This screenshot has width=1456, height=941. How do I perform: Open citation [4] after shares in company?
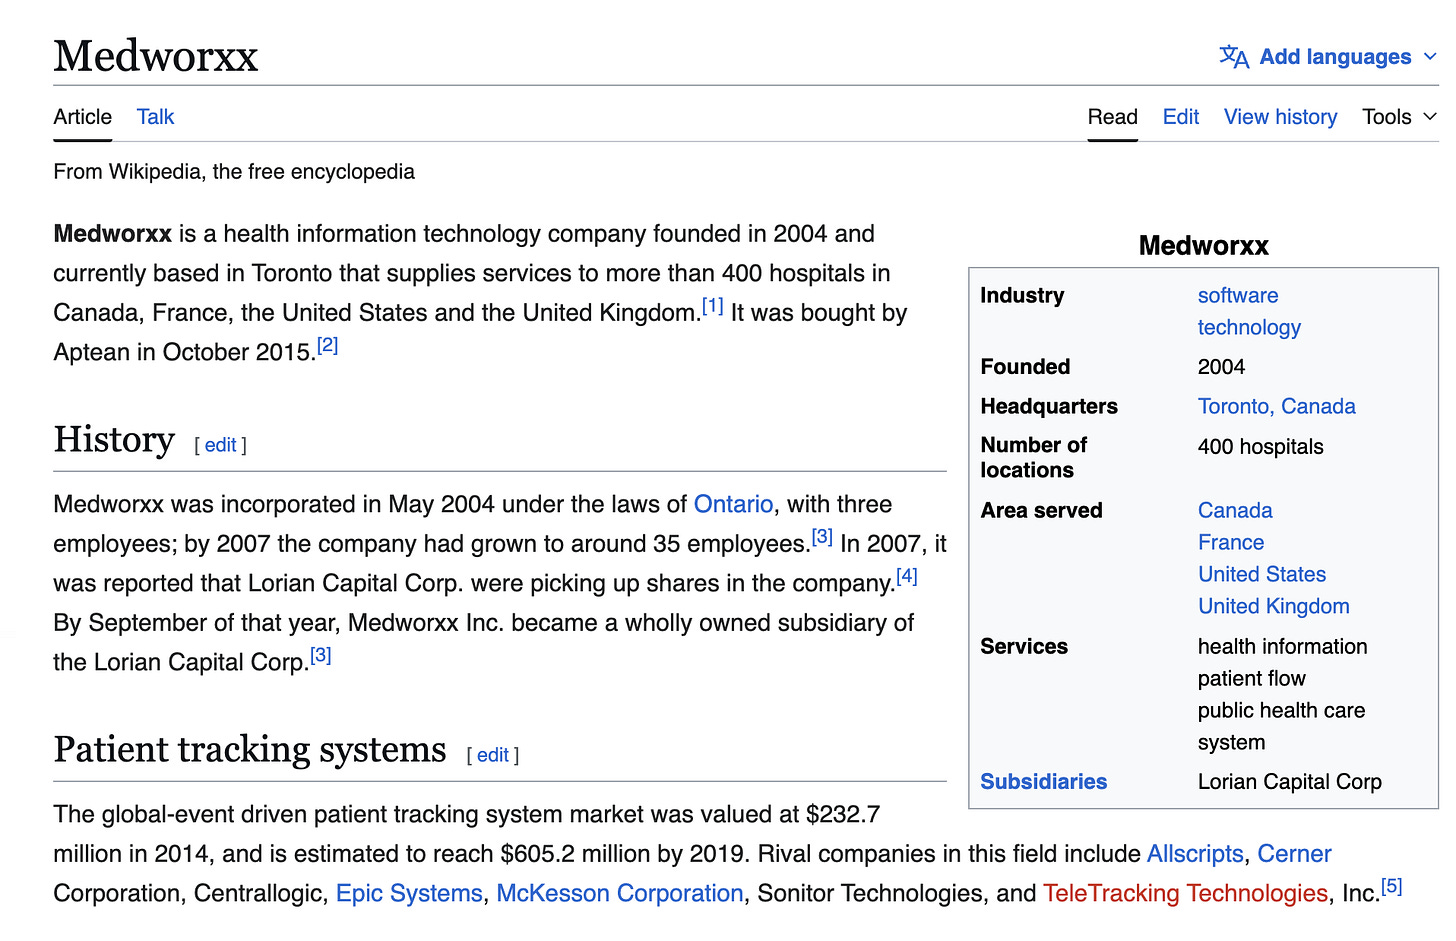[x=907, y=576]
